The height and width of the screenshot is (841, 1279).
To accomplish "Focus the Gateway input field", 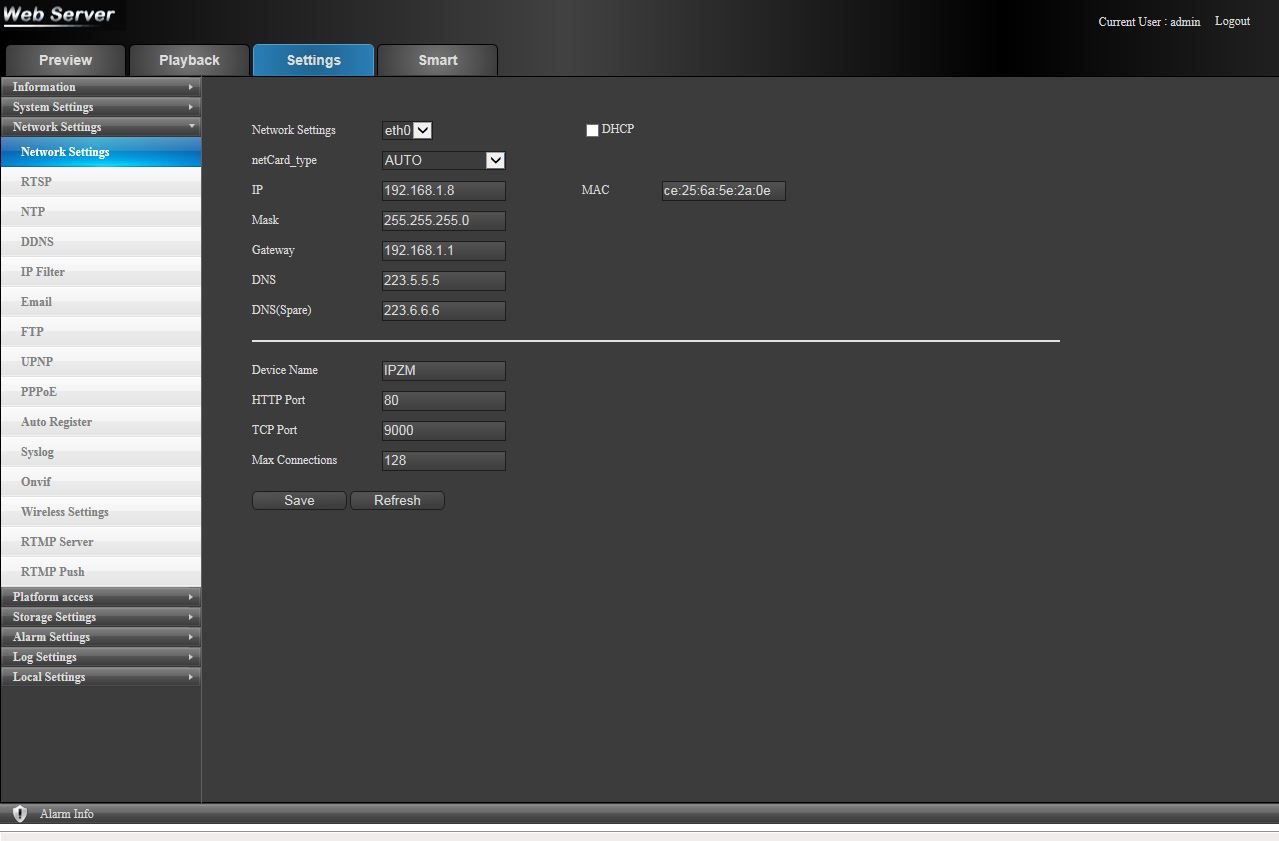I will 443,250.
